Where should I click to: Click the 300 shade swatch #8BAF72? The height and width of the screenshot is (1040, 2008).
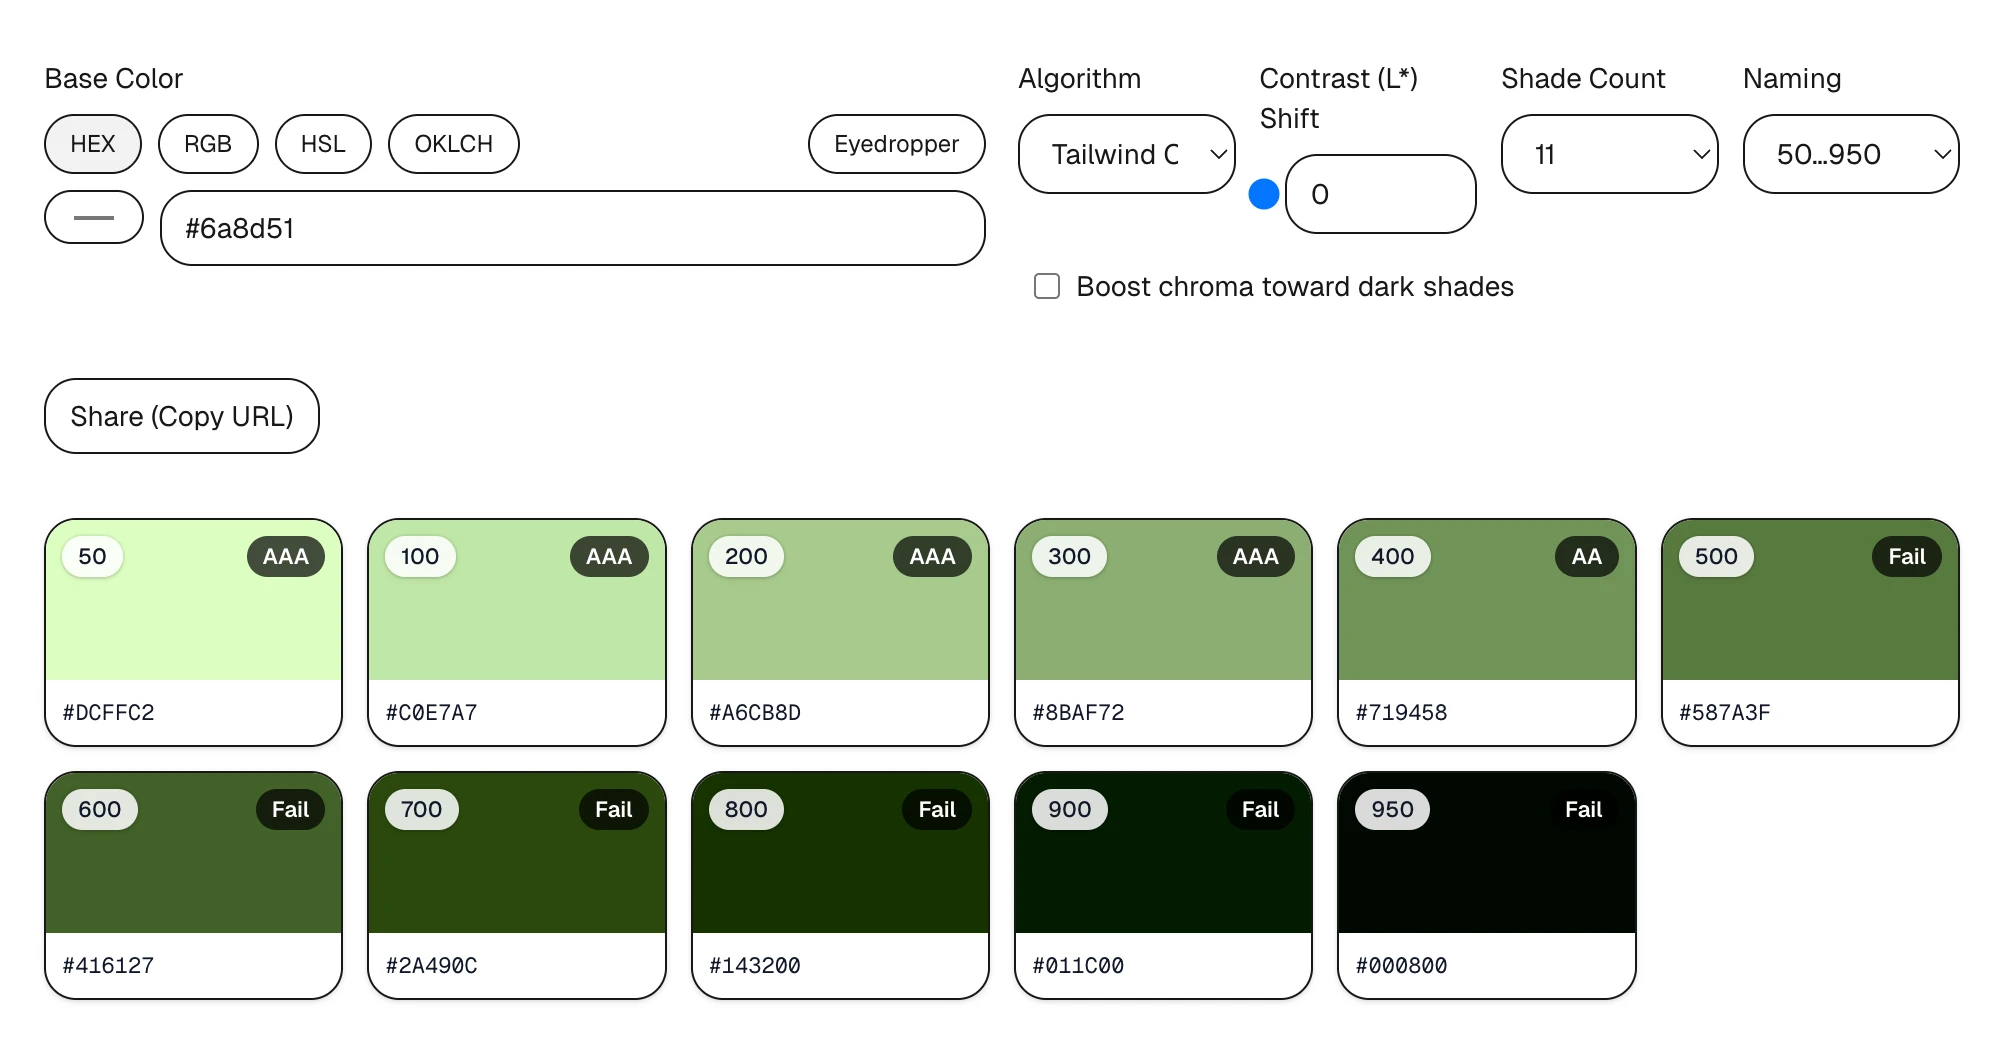pyautogui.click(x=1163, y=620)
